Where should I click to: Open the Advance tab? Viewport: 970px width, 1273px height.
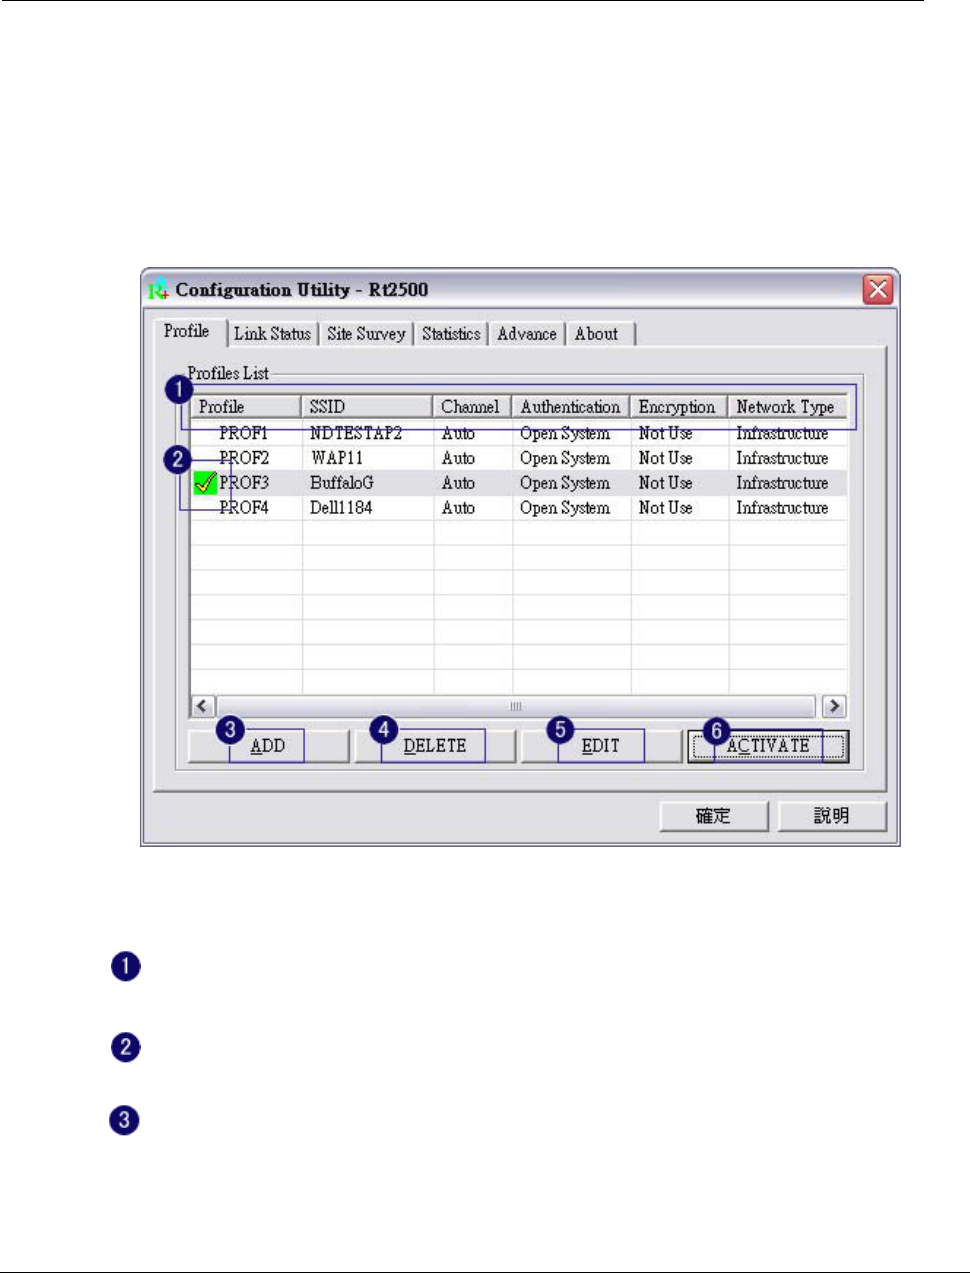click(527, 334)
